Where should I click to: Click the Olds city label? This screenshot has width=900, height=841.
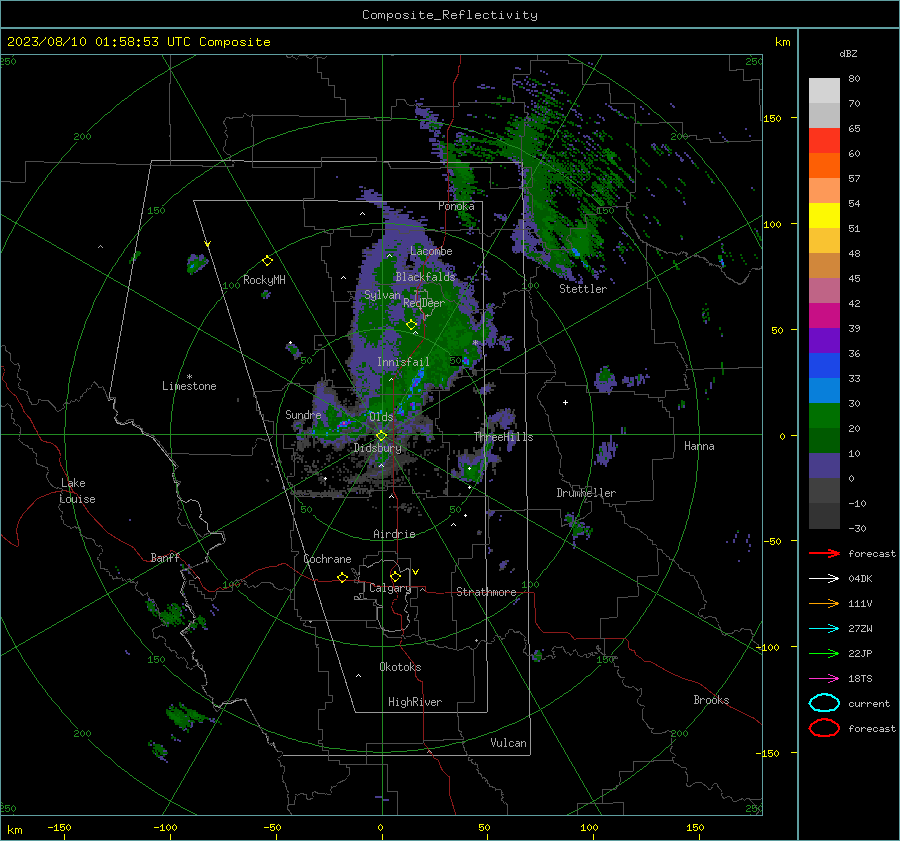pos(381,417)
